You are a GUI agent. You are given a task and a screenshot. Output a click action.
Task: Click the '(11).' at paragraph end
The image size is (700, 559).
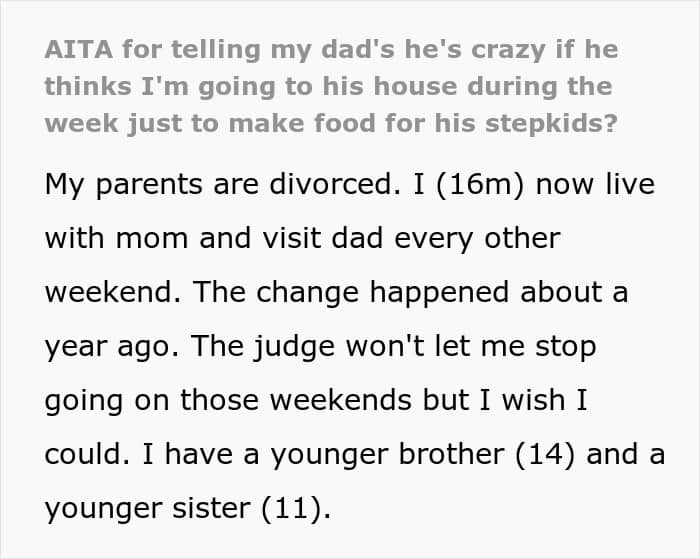[x=296, y=508]
